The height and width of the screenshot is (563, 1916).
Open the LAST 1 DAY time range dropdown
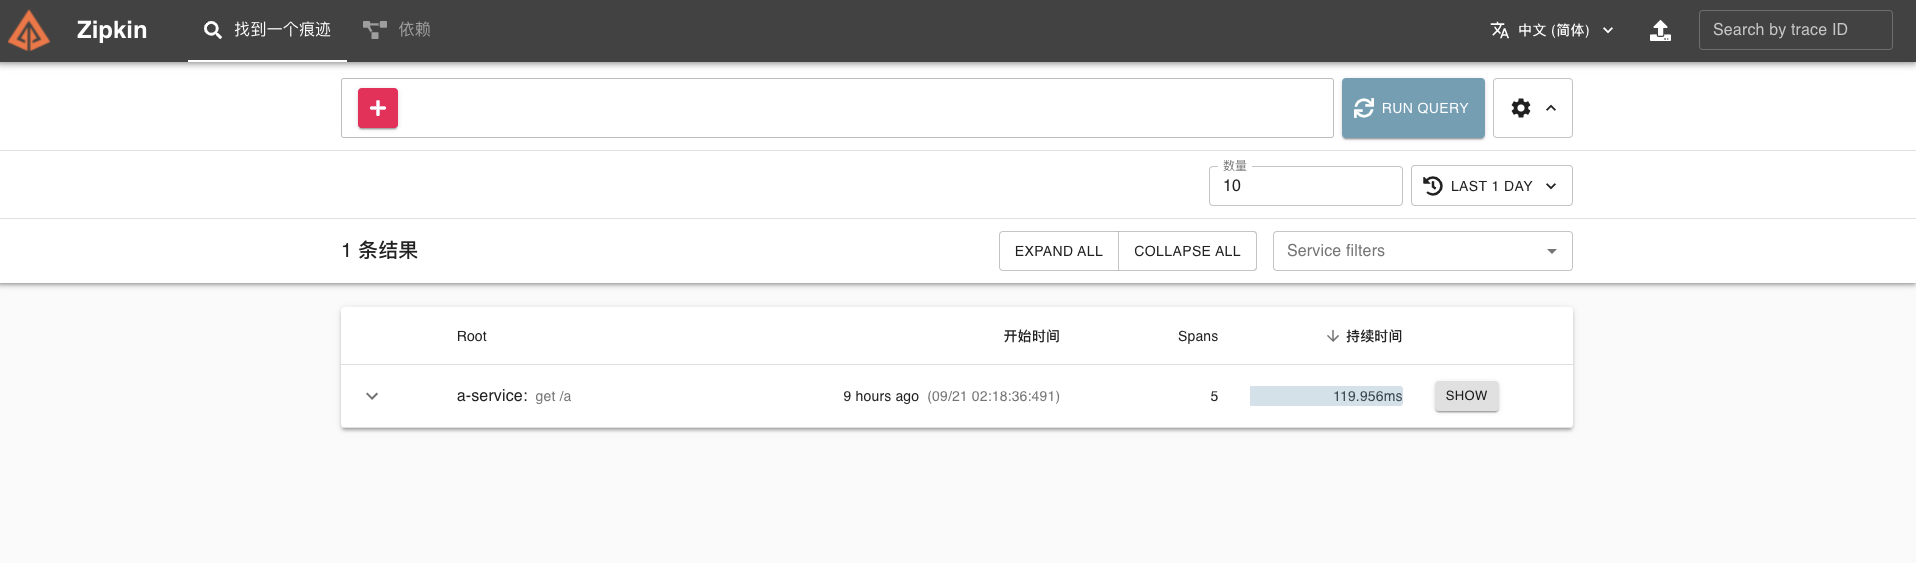[x=1491, y=186]
